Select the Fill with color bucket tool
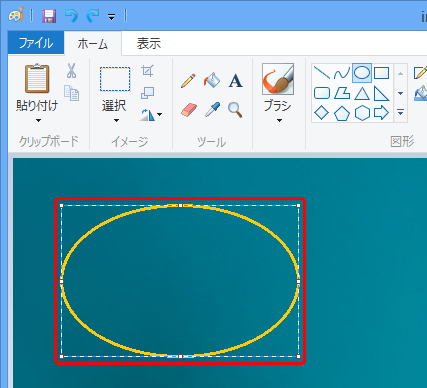The width and height of the screenshot is (427, 388). click(x=212, y=80)
